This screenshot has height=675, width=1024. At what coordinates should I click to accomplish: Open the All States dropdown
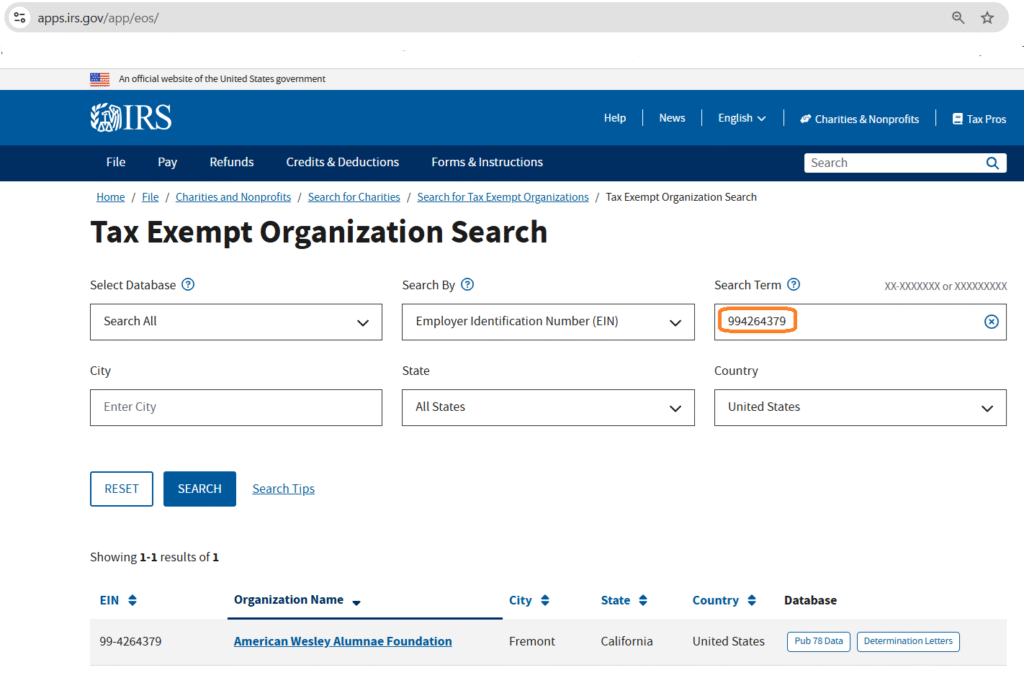pyautogui.click(x=548, y=408)
